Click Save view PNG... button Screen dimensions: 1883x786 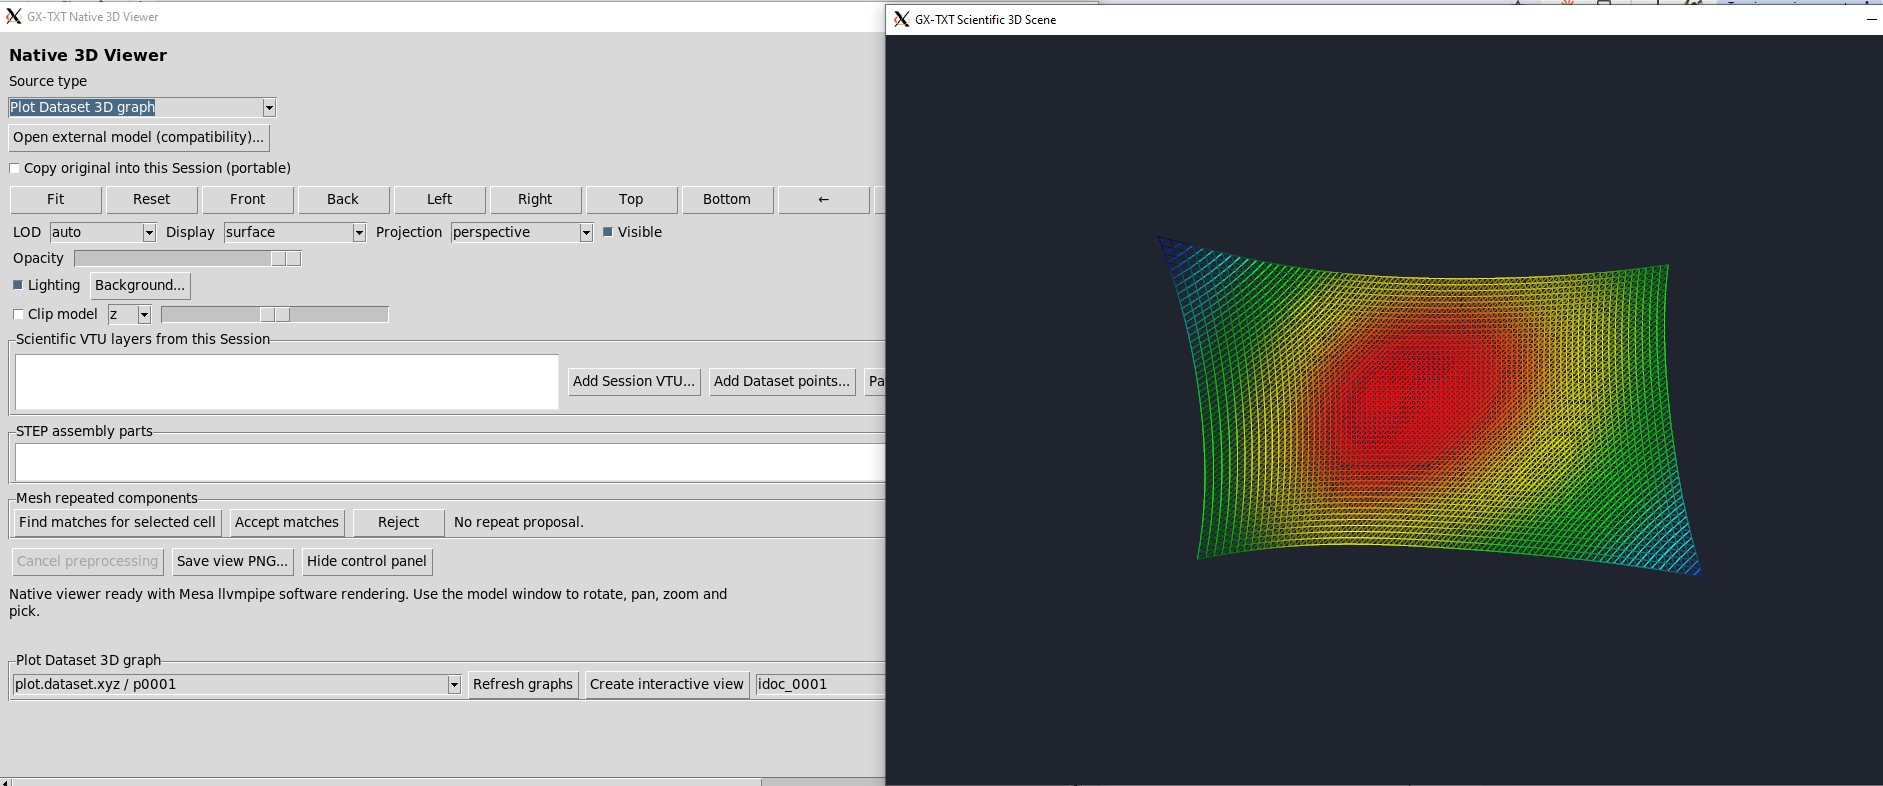point(233,561)
